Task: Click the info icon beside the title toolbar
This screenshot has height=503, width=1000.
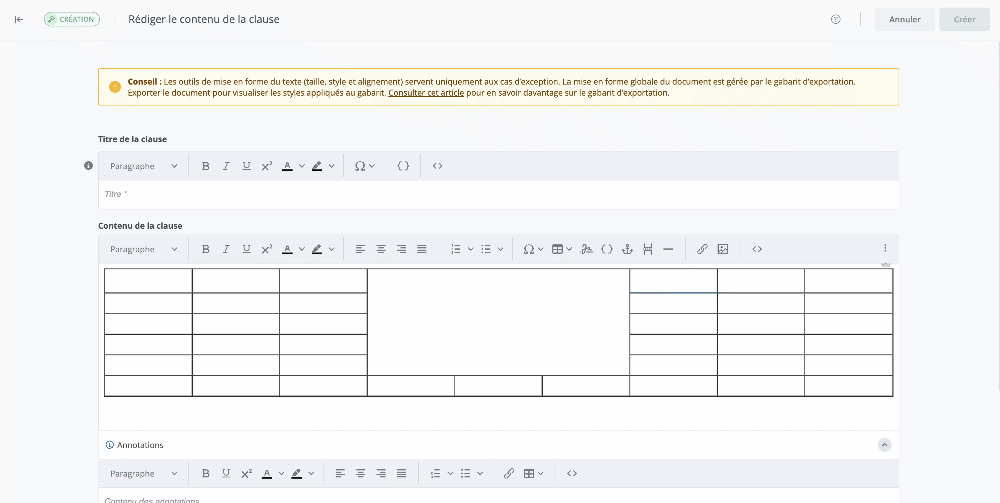Action: [x=88, y=166]
